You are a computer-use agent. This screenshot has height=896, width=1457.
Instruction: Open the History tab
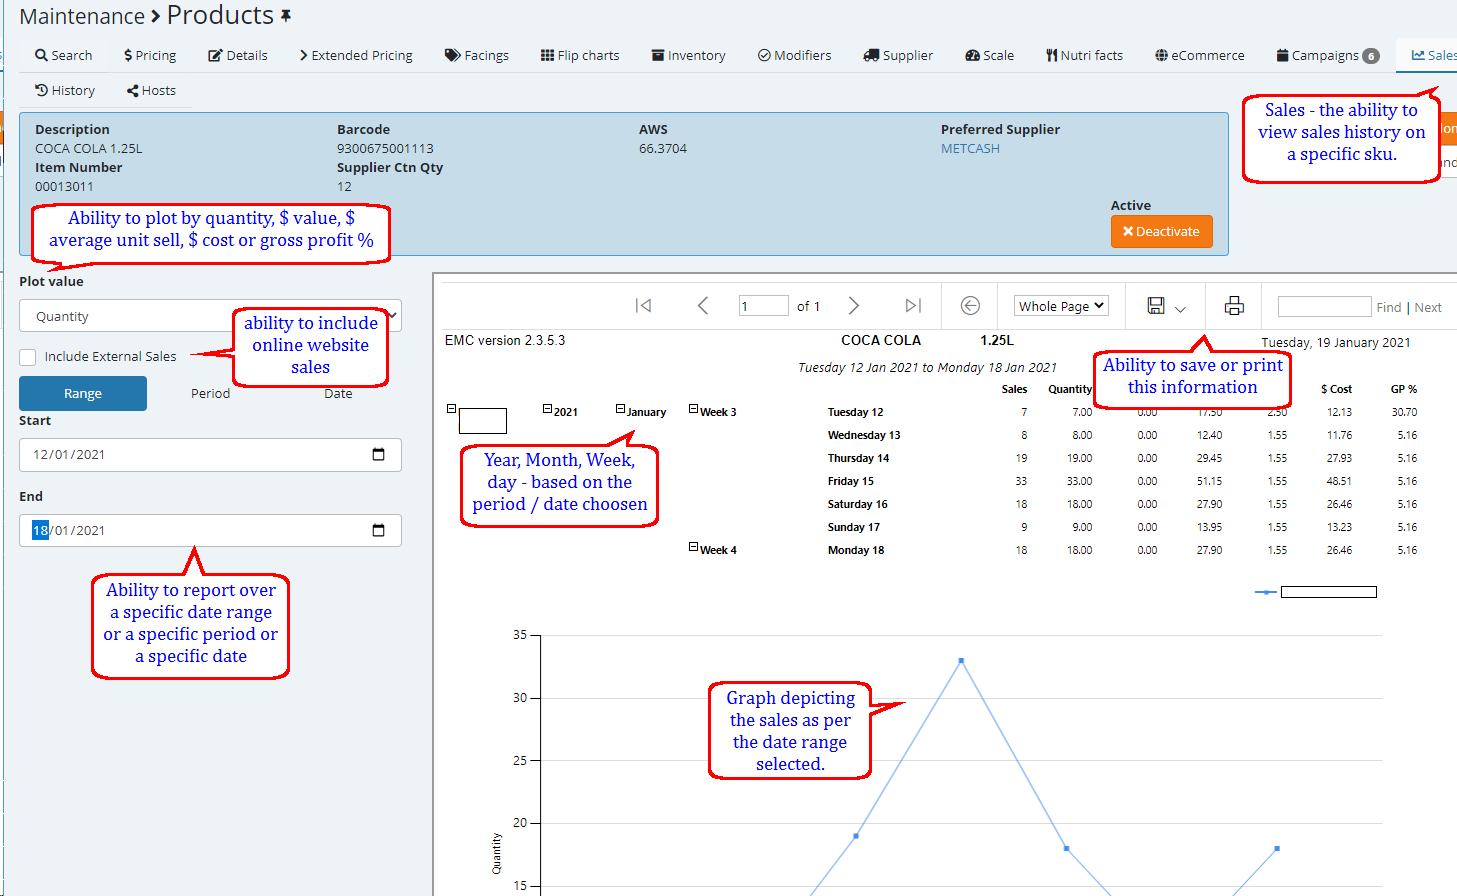(x=65, y=90)
